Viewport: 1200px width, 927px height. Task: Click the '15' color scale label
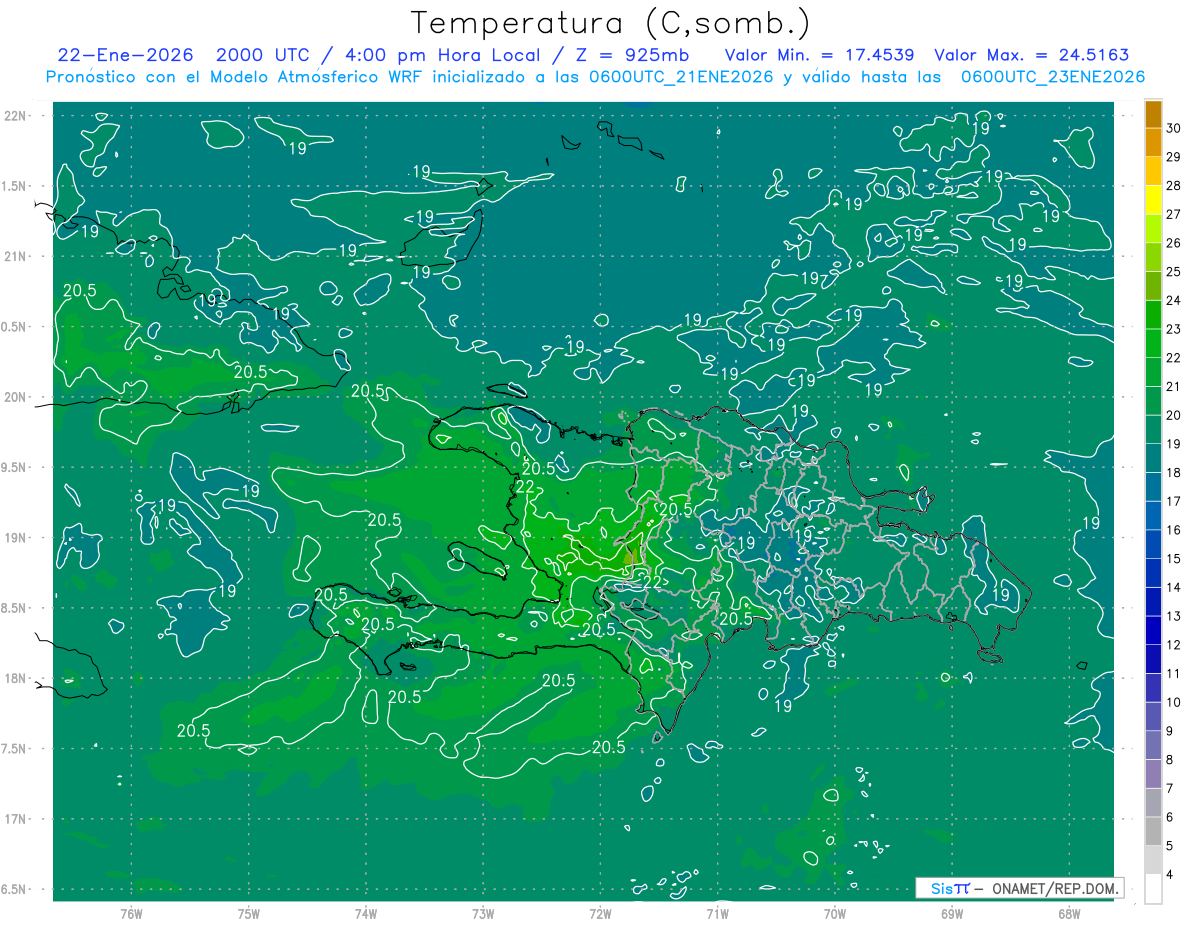click(x=1175, y=558)
